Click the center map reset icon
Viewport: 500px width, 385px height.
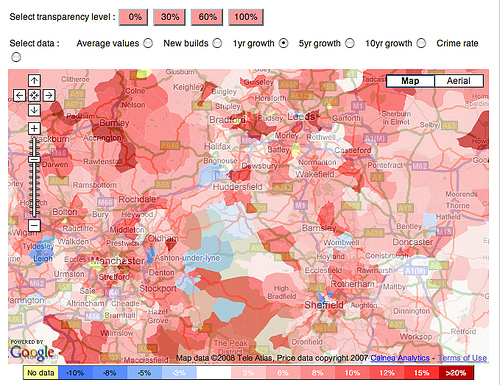click(x=34, y=96)
